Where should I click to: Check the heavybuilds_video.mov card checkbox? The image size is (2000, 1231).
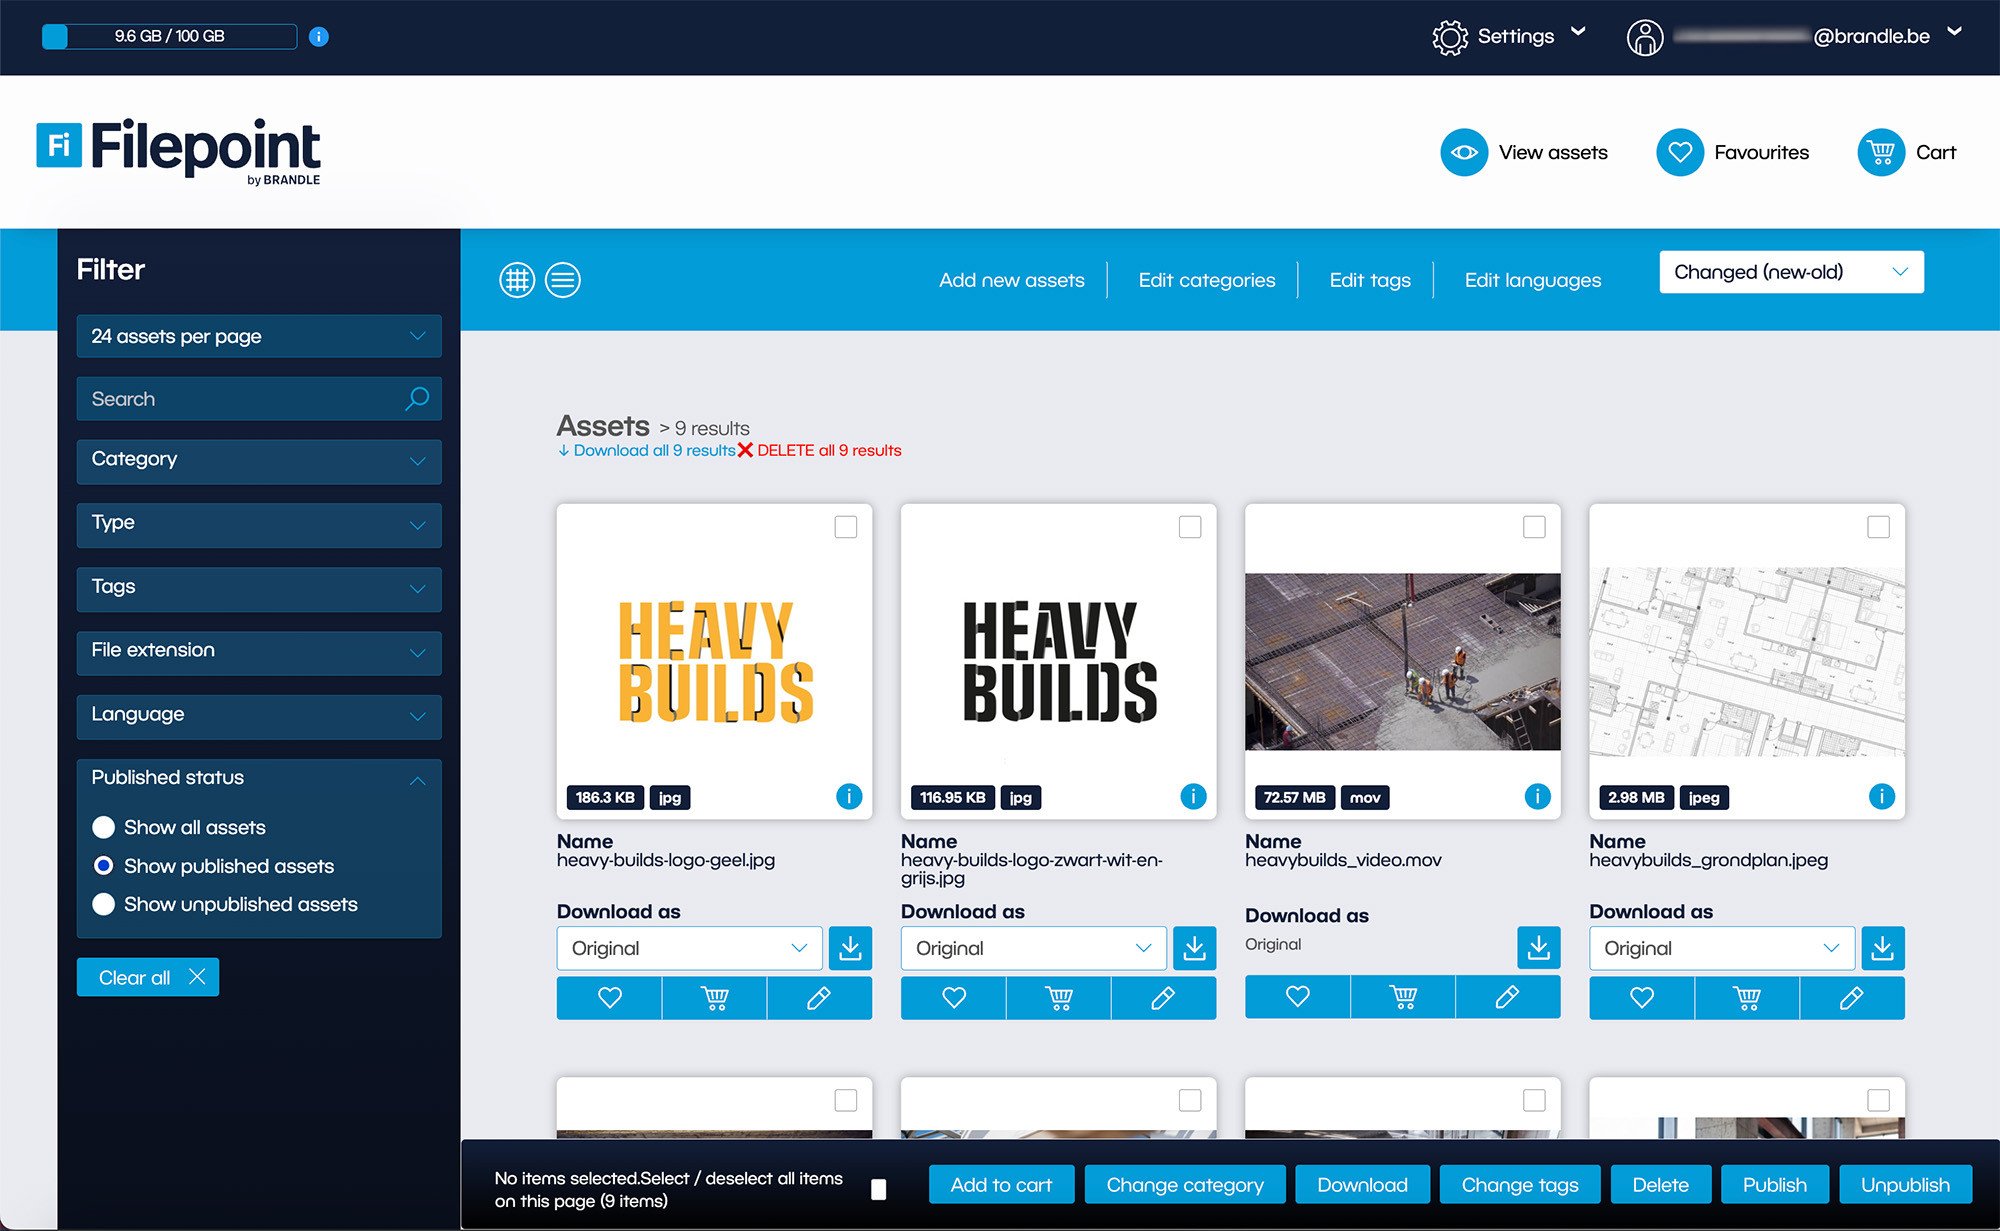click(x=1534, y=527)
